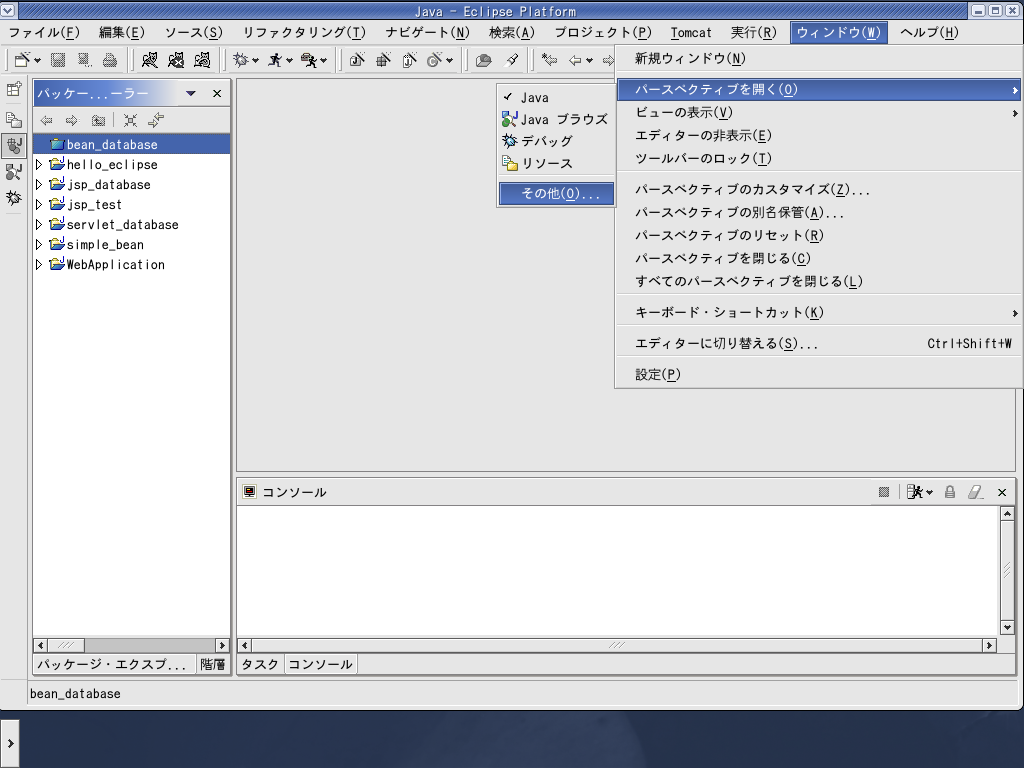Click the New Java Class toolbar icon

pyautogui.click(x=434, y=60)
